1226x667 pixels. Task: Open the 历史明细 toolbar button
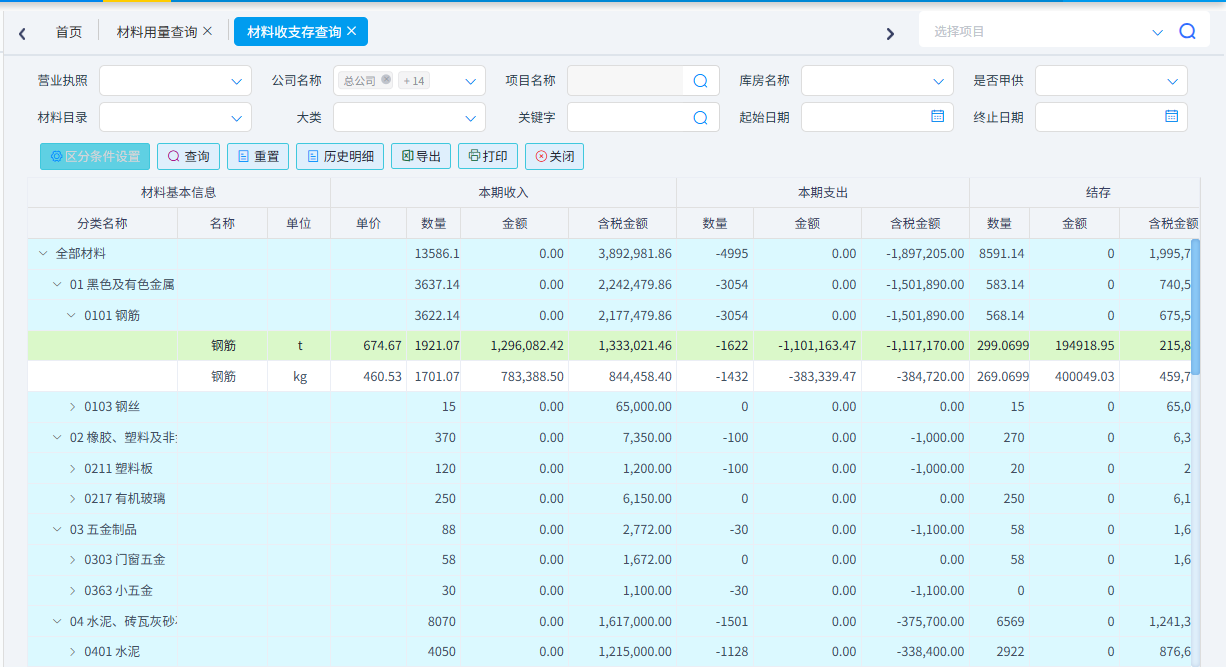pyautogui.click(x=339, y=156)
